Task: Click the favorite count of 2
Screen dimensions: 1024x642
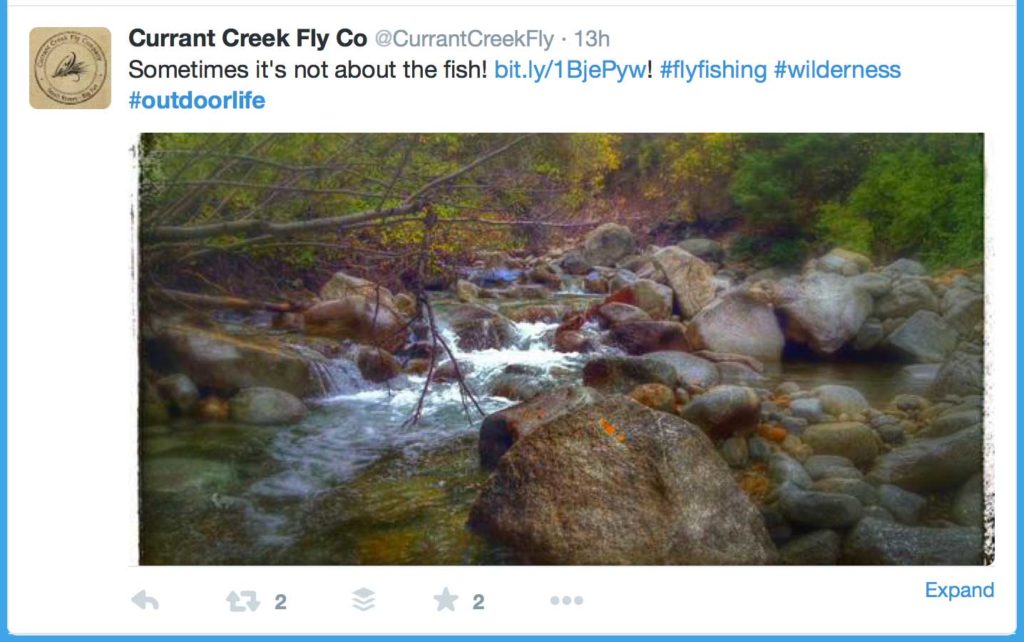Action: [478, 601]
